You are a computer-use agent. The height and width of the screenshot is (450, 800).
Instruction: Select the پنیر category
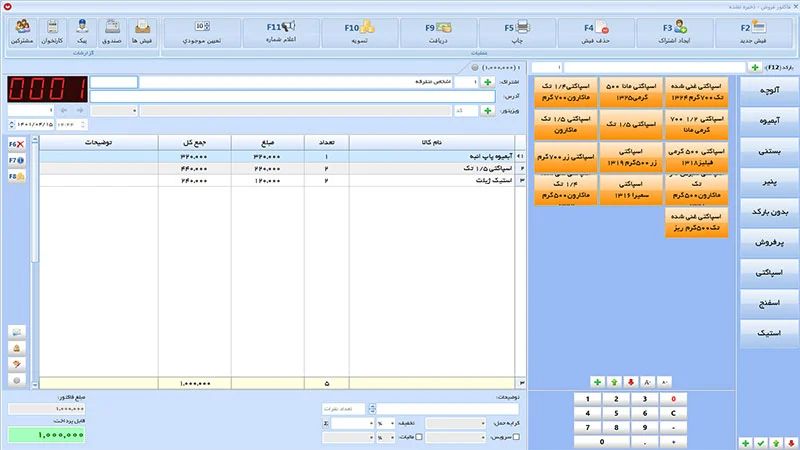tap(769, 182)
